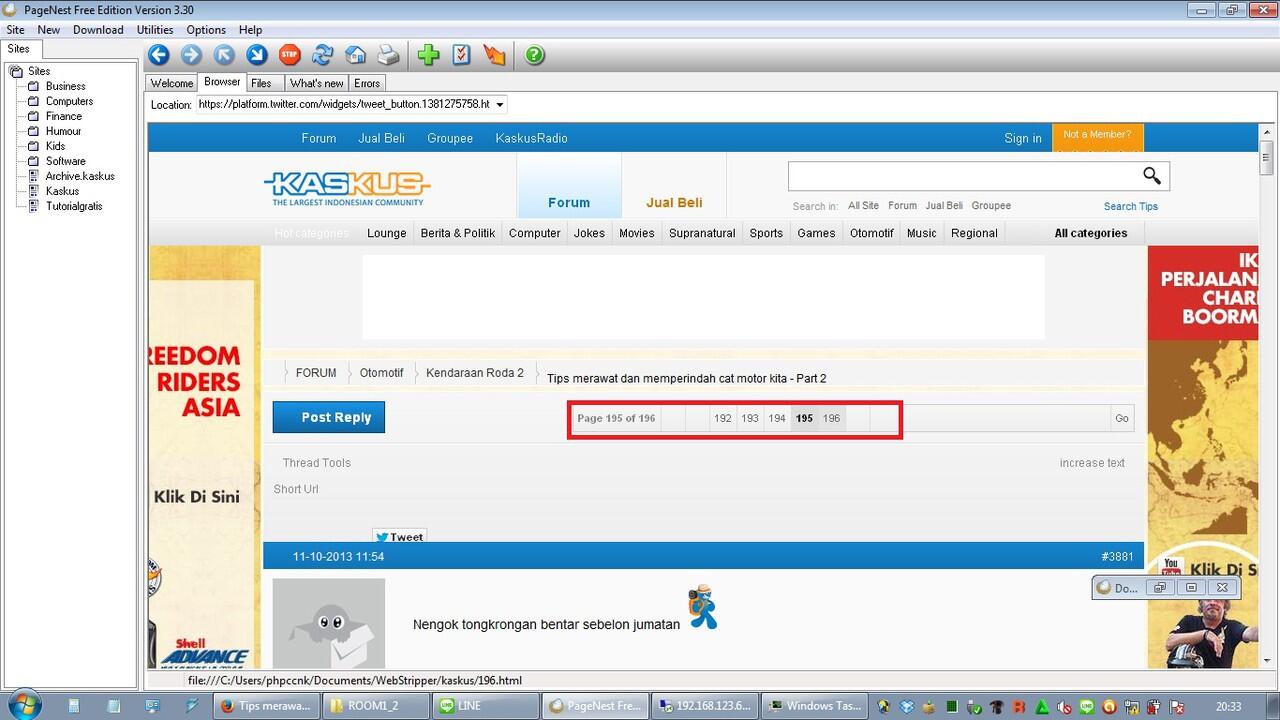This screenshot has width=1280, height=720.
Task: Click the increase text link
Action: [1092, 463]
